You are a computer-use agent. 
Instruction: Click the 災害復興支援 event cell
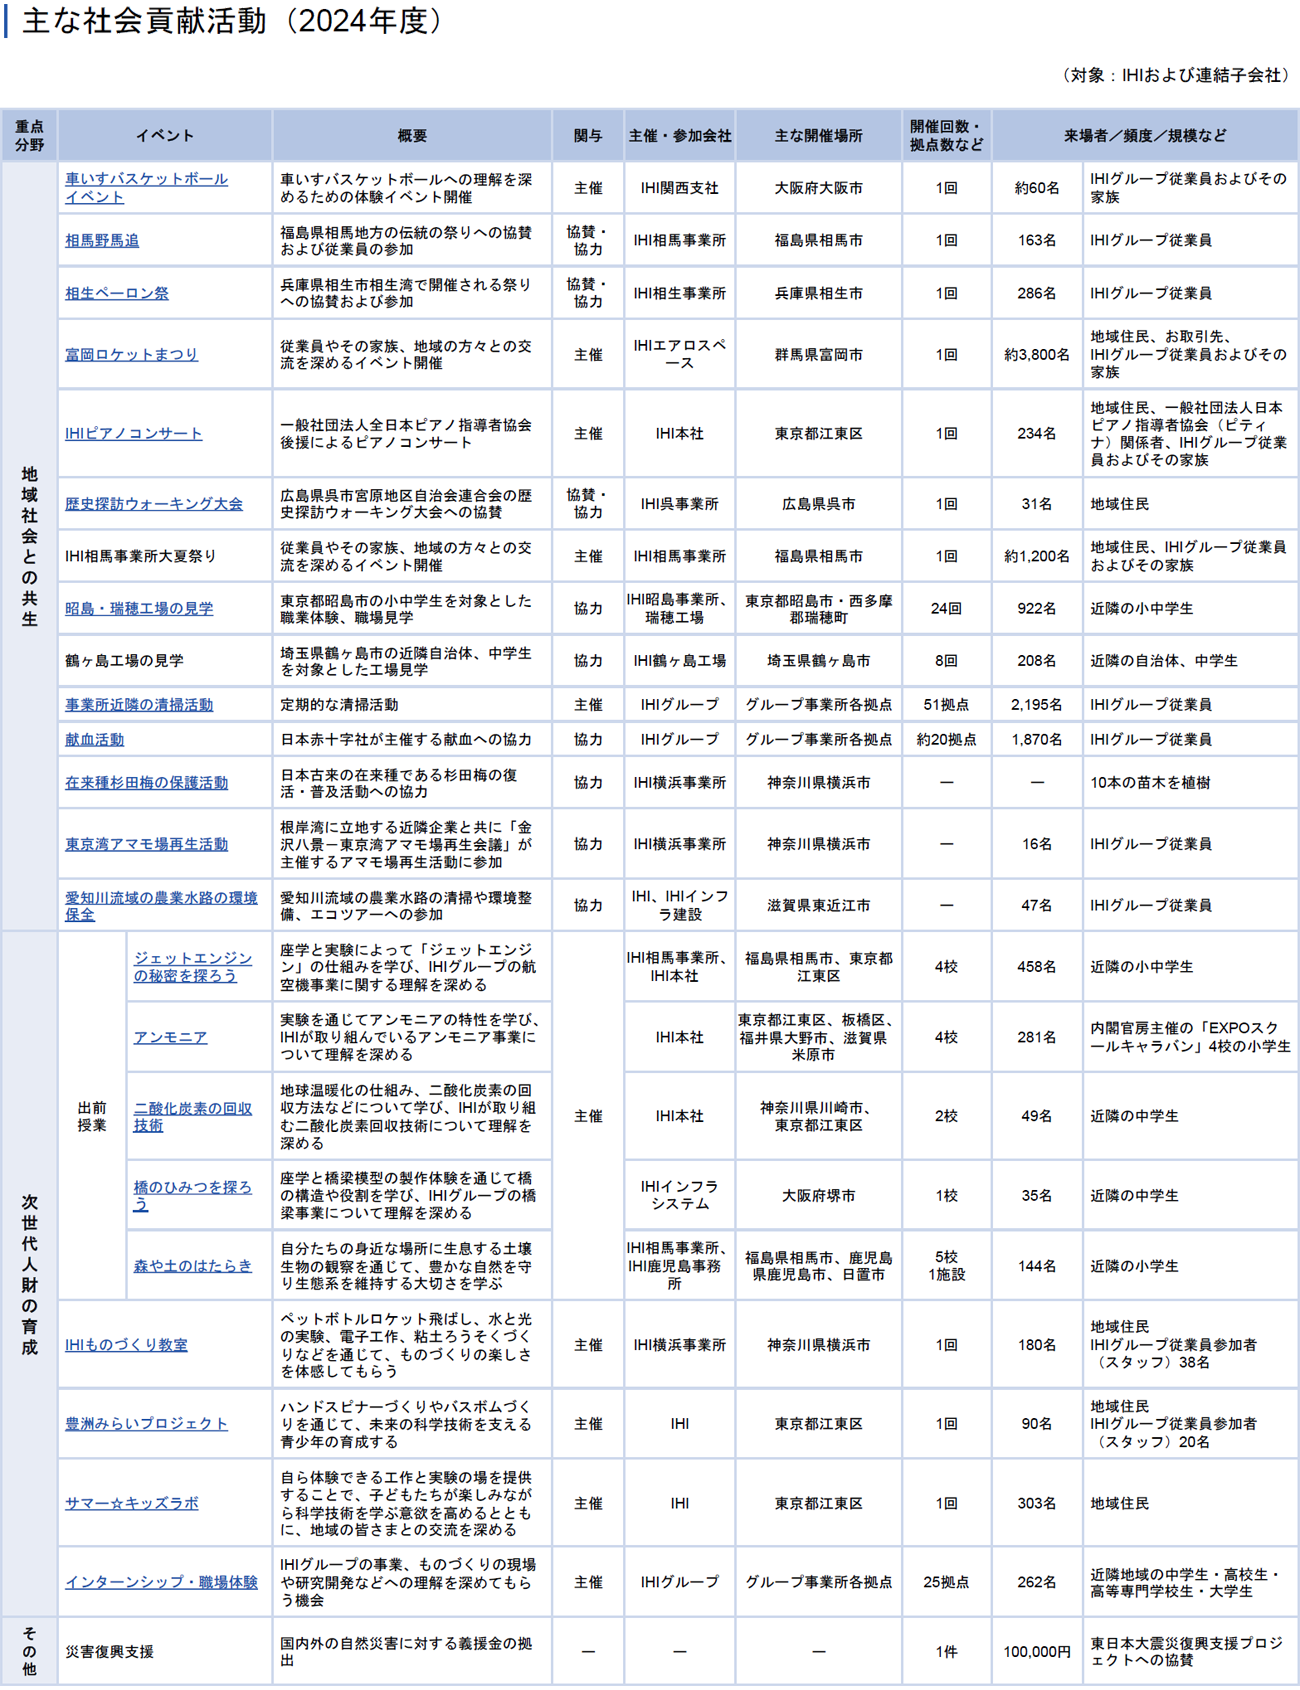tap(165, 1652)
